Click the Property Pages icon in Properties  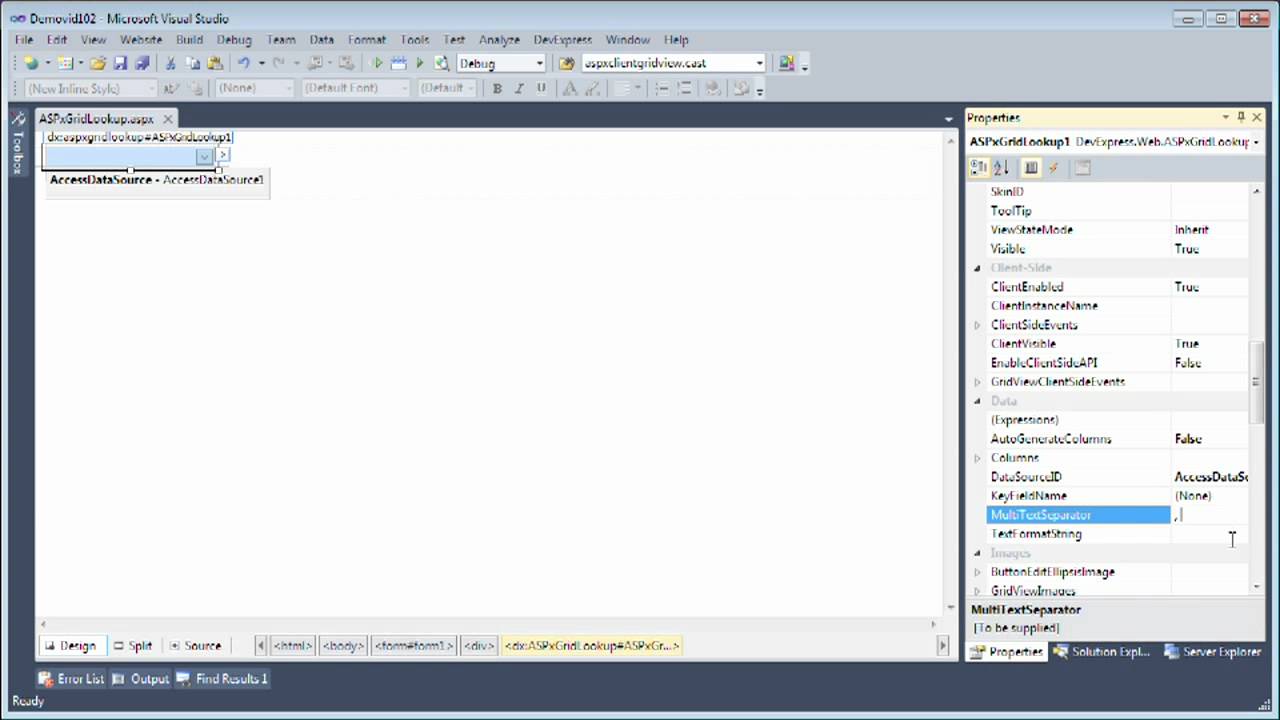(x=1082, y=168)
